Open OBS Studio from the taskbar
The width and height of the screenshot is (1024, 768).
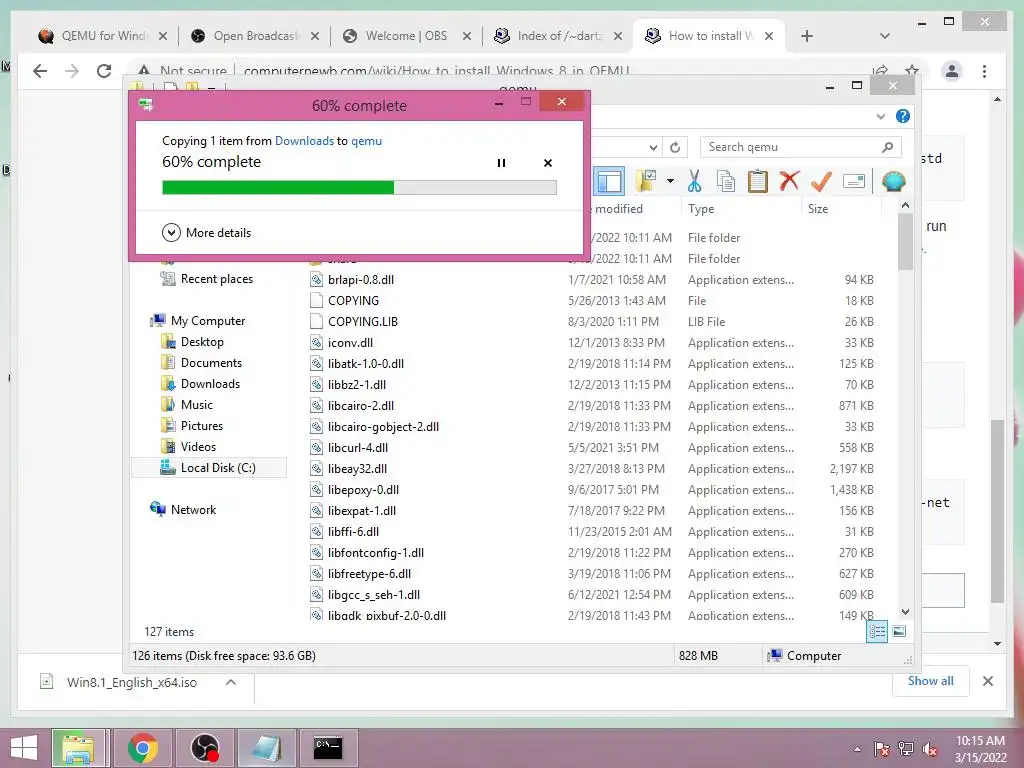coord(205,748)
